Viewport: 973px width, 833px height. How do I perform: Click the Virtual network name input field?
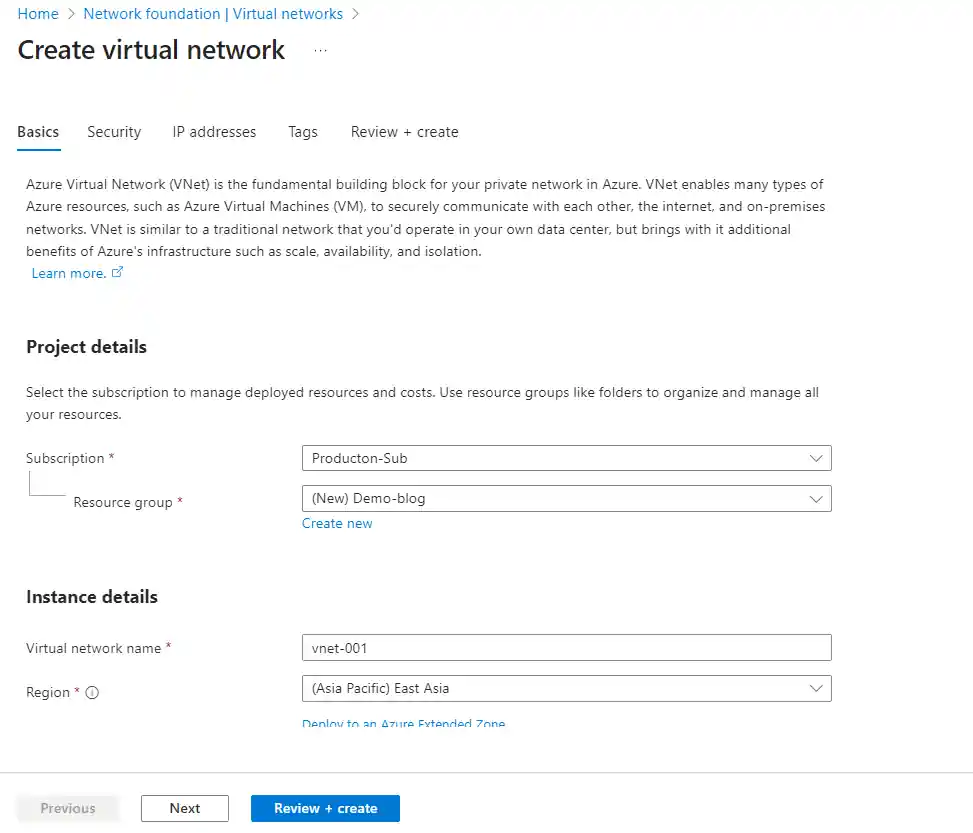click(566, 648)
